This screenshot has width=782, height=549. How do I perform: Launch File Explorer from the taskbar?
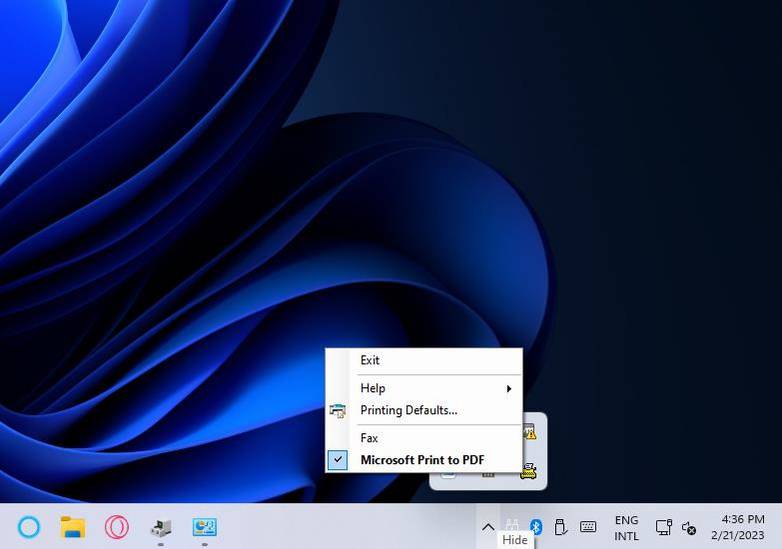pyautogui.click(x=73, y=527)
